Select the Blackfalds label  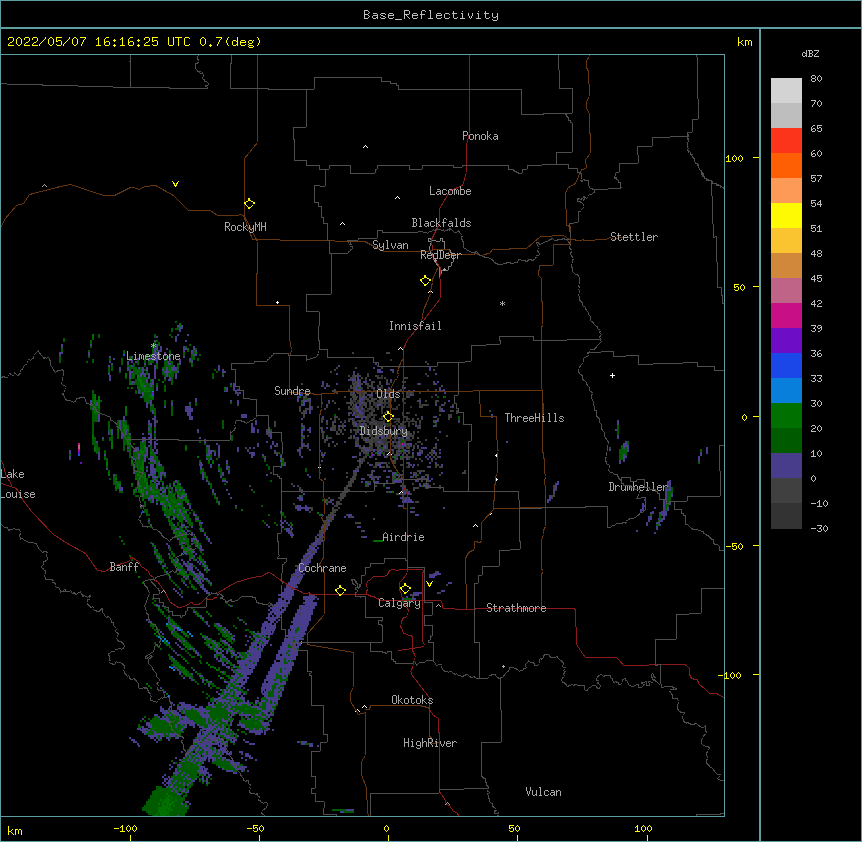coord(441,223)
